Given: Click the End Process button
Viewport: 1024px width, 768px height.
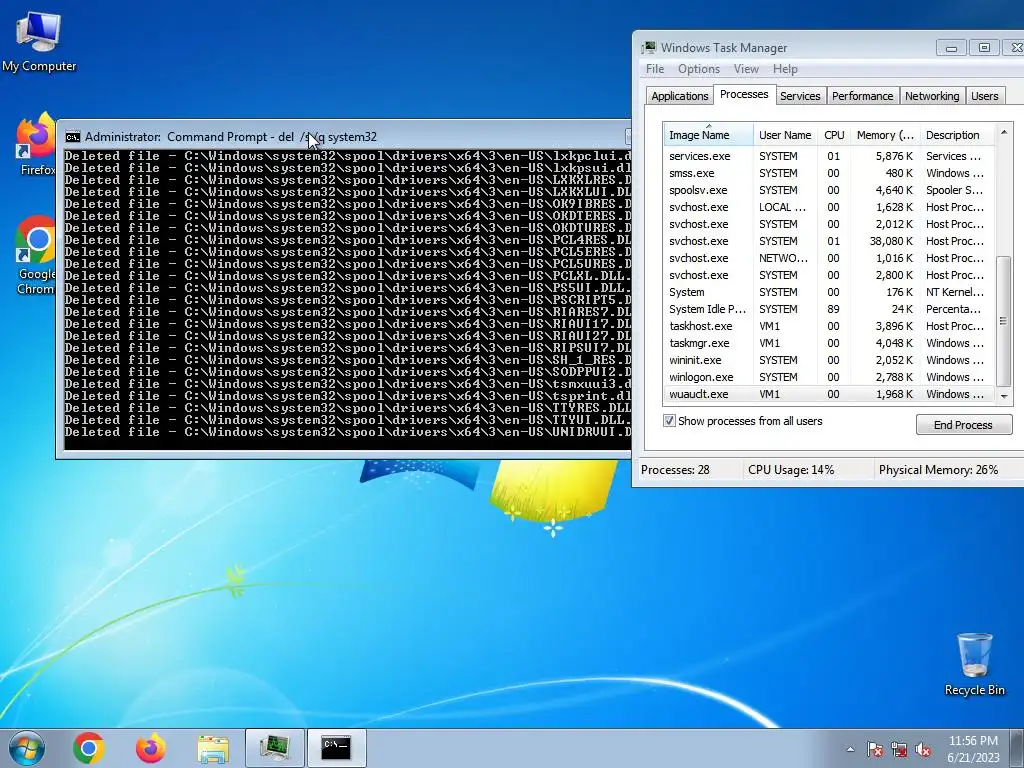Looking at the screenshot, I should pyautogui.click(x=963, y=424).
